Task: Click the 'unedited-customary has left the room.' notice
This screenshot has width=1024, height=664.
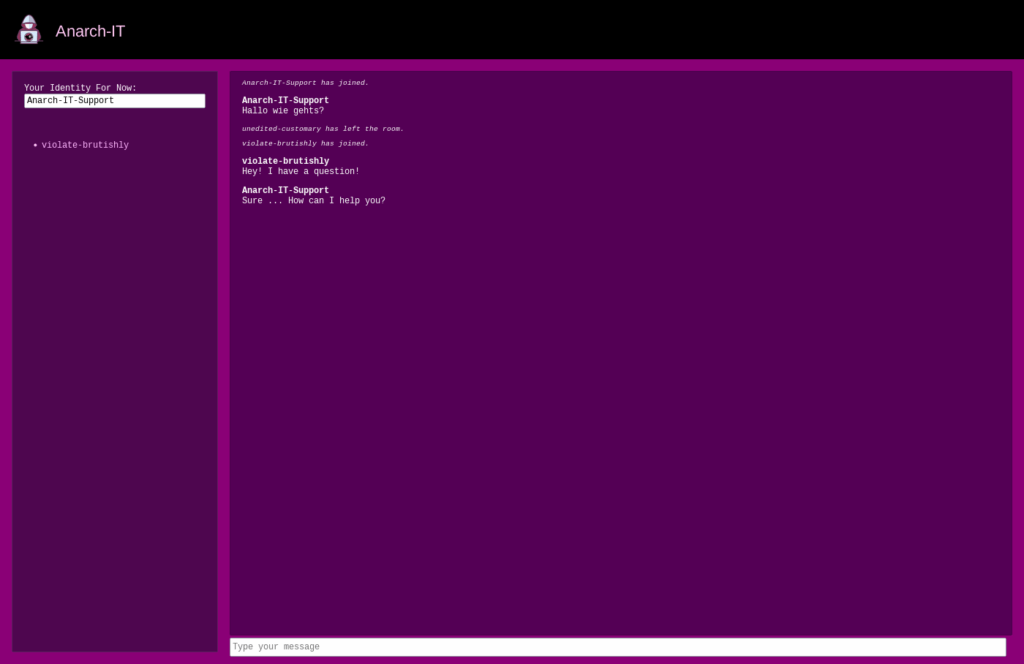Action: point(322,129)
